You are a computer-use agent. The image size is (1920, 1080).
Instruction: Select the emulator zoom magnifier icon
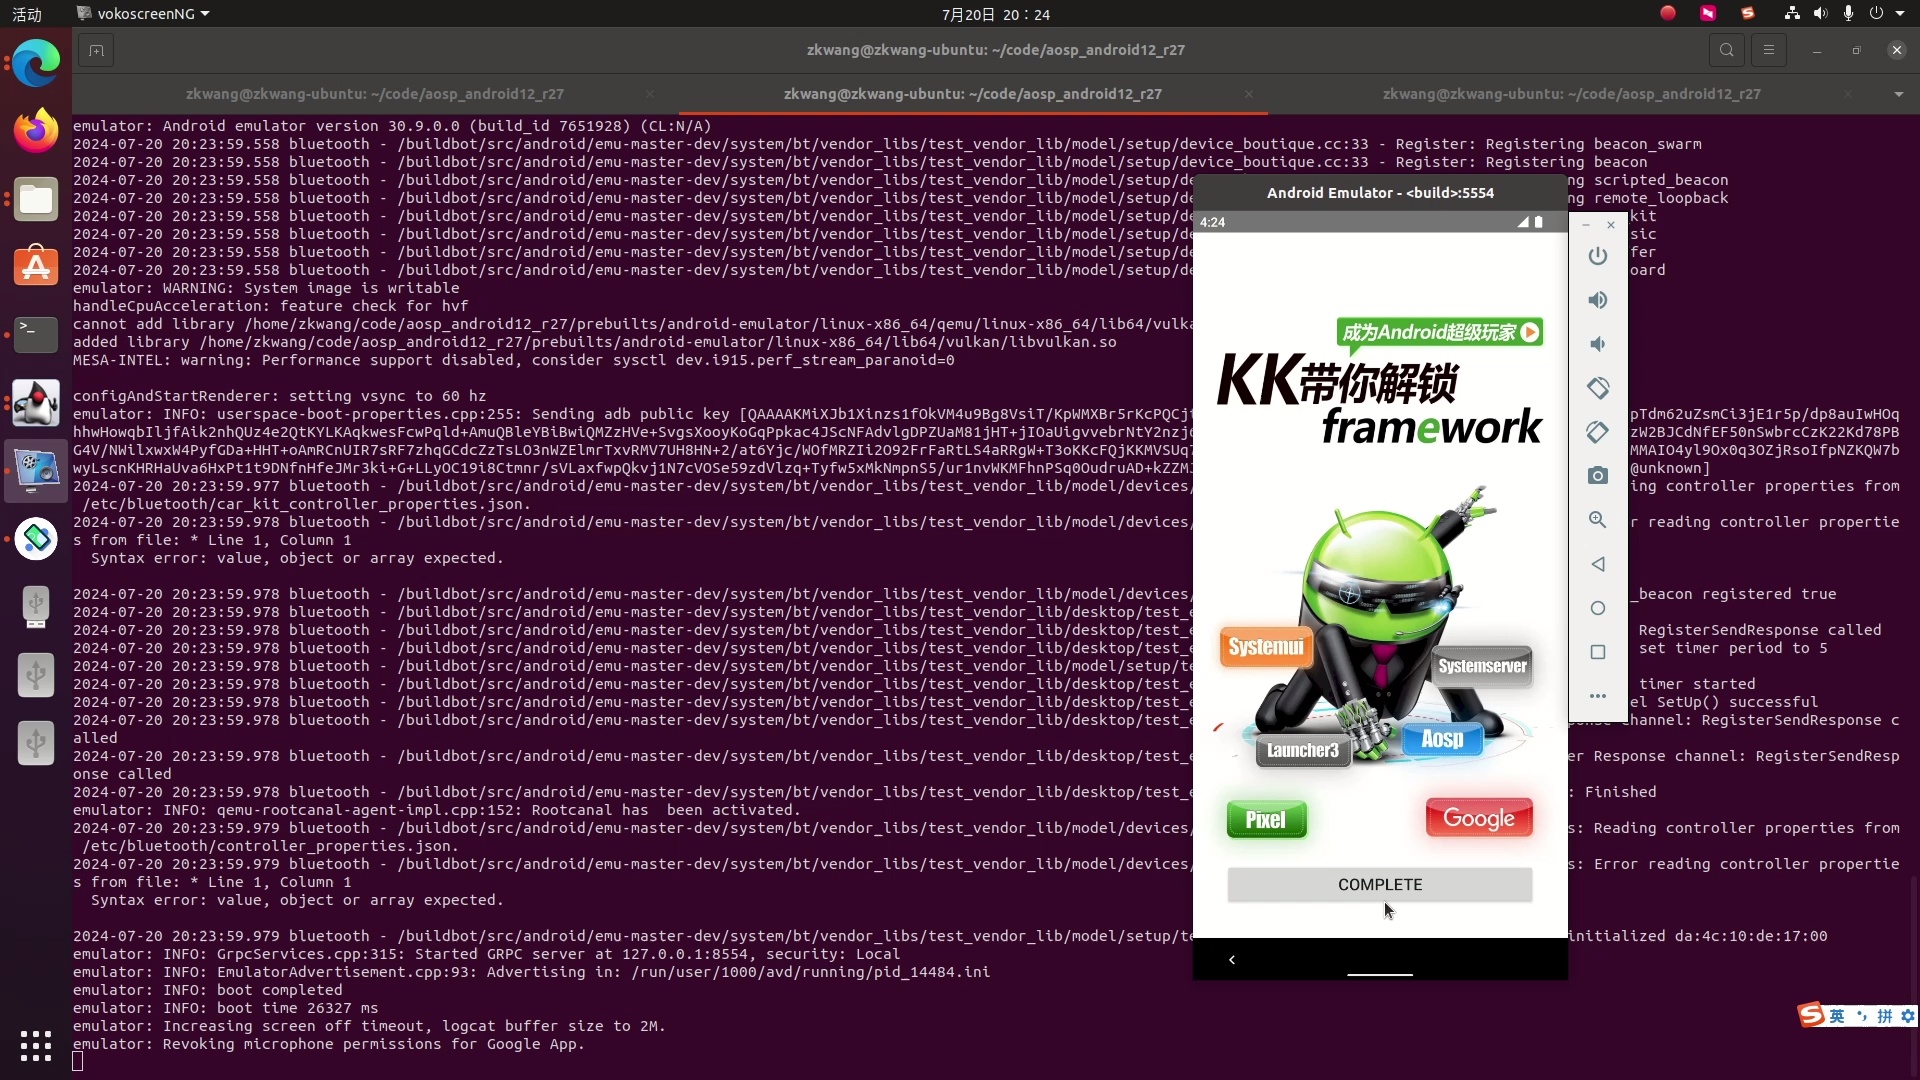click(x=1598, y=520)
